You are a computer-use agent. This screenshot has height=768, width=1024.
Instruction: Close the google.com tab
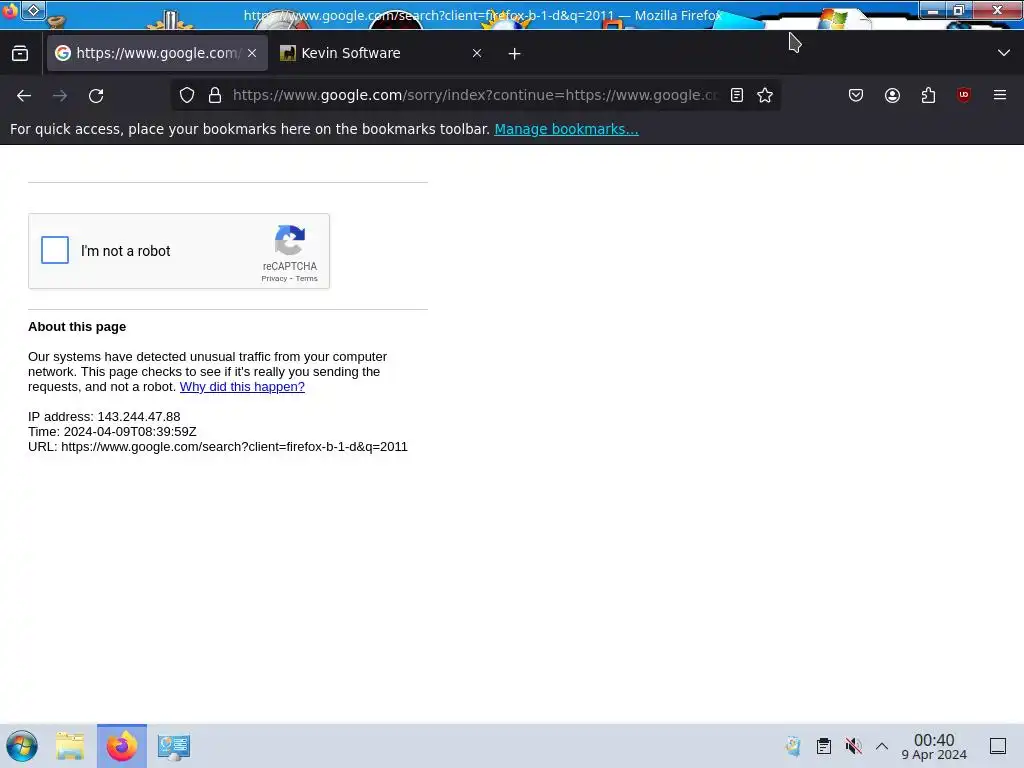coord(252,53)
